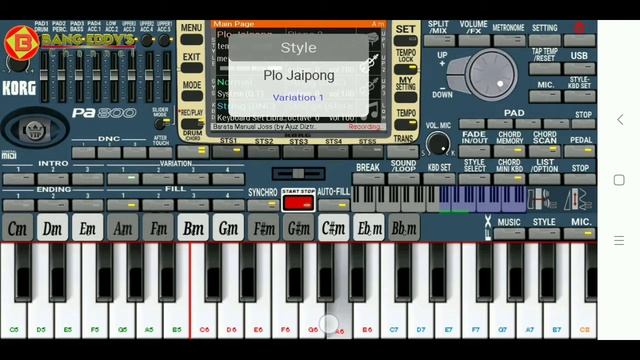640x360 pixels.
Task: Click the red record icon
Action: point(580,28)
